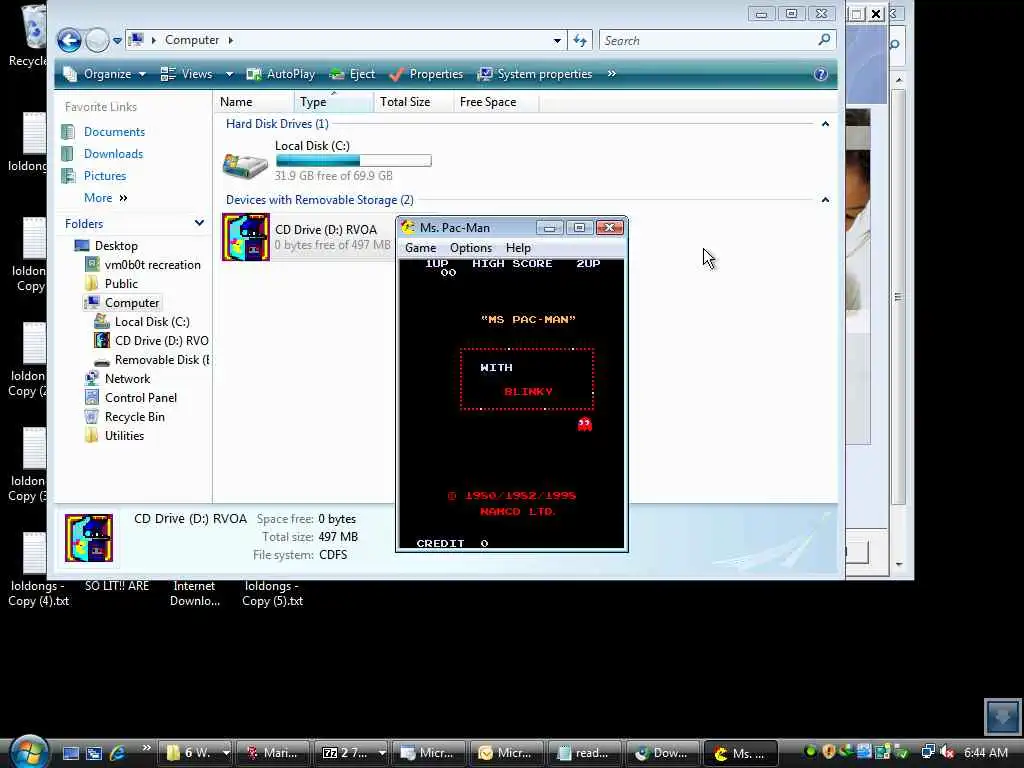Show more toolbar commands via chevron
This screenshot has height=768, width=1024.
point(611,74)
